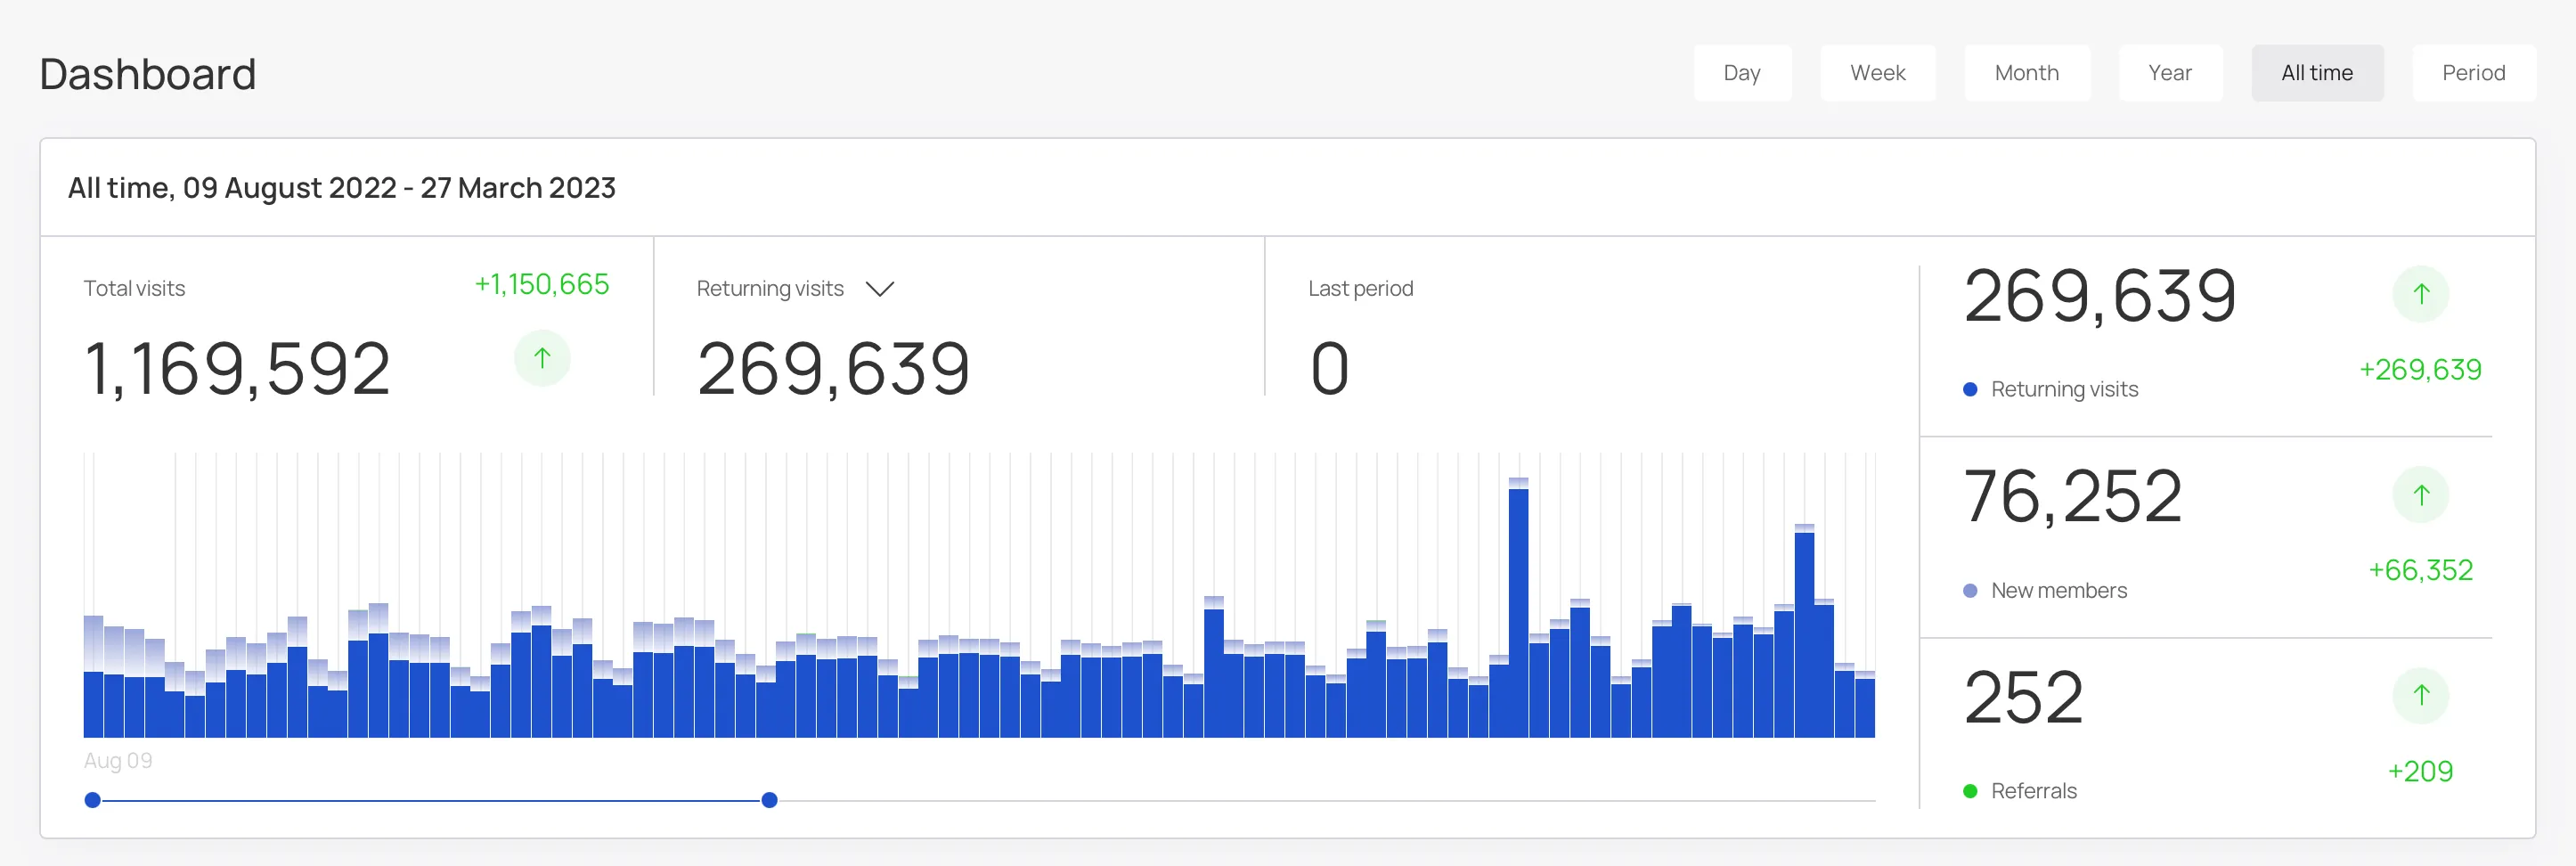Viewport: 2576px width, 866px height.
Task: Click the up-arrow icon for New members
Action: [x=2420, y=495]
